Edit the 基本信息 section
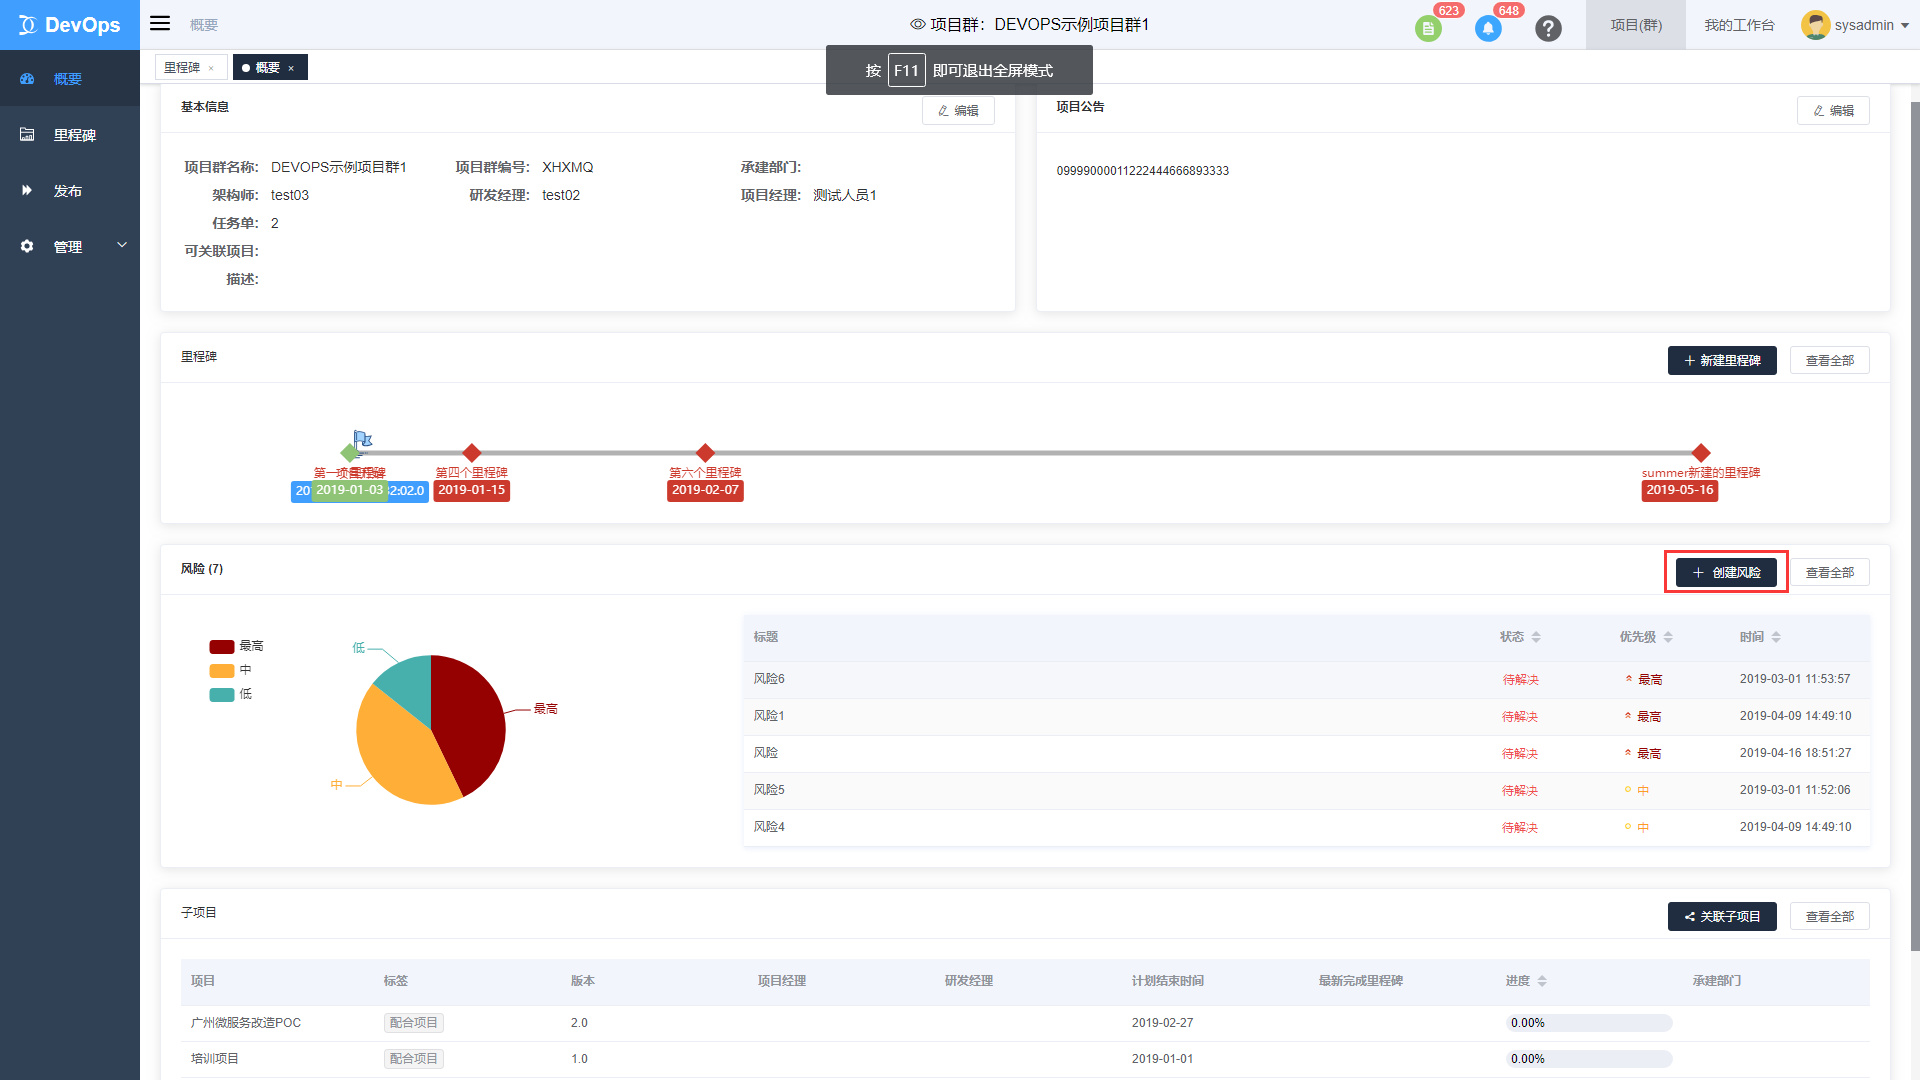 coord(958,111)
